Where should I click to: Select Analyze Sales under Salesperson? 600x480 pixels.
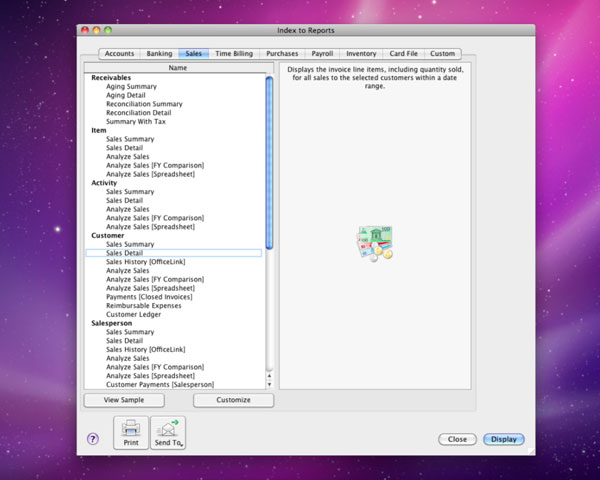coord(127,358)
